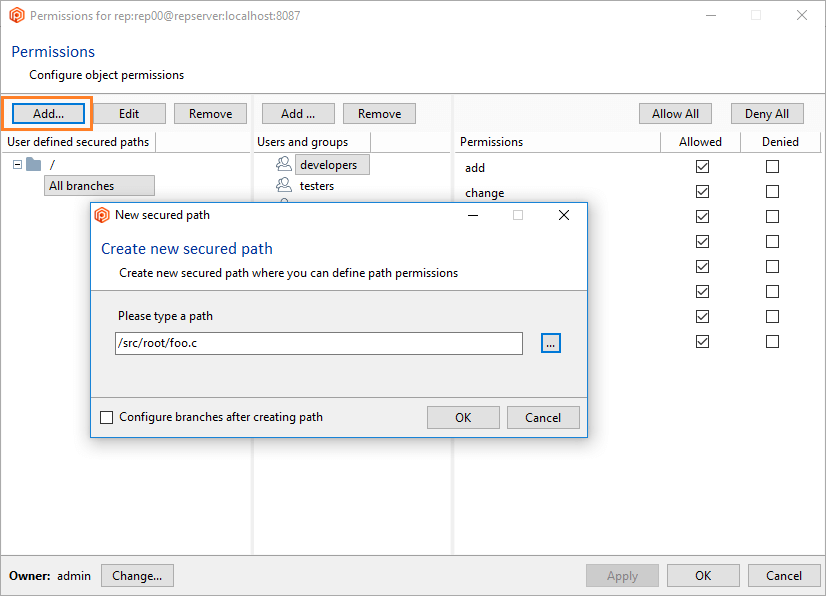Click the developers group icon
This screenshot has width=826, height=596.
[x=284, y=164]
